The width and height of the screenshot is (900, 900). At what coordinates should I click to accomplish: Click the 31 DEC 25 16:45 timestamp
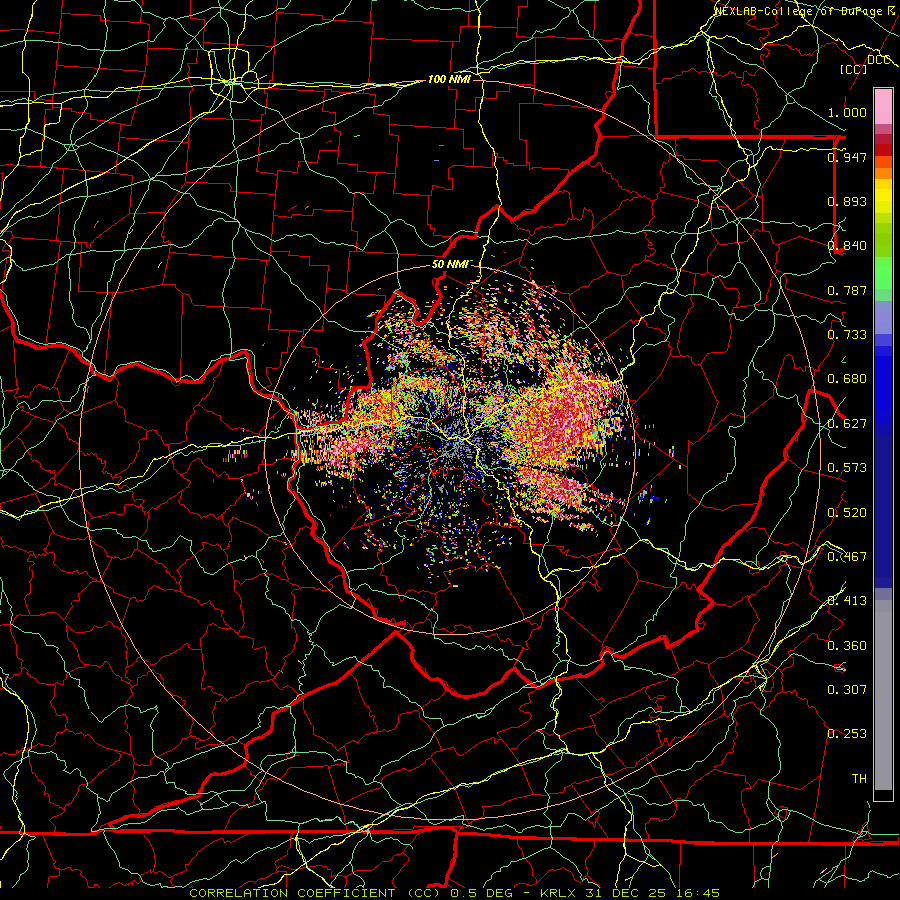pos(653,893)
